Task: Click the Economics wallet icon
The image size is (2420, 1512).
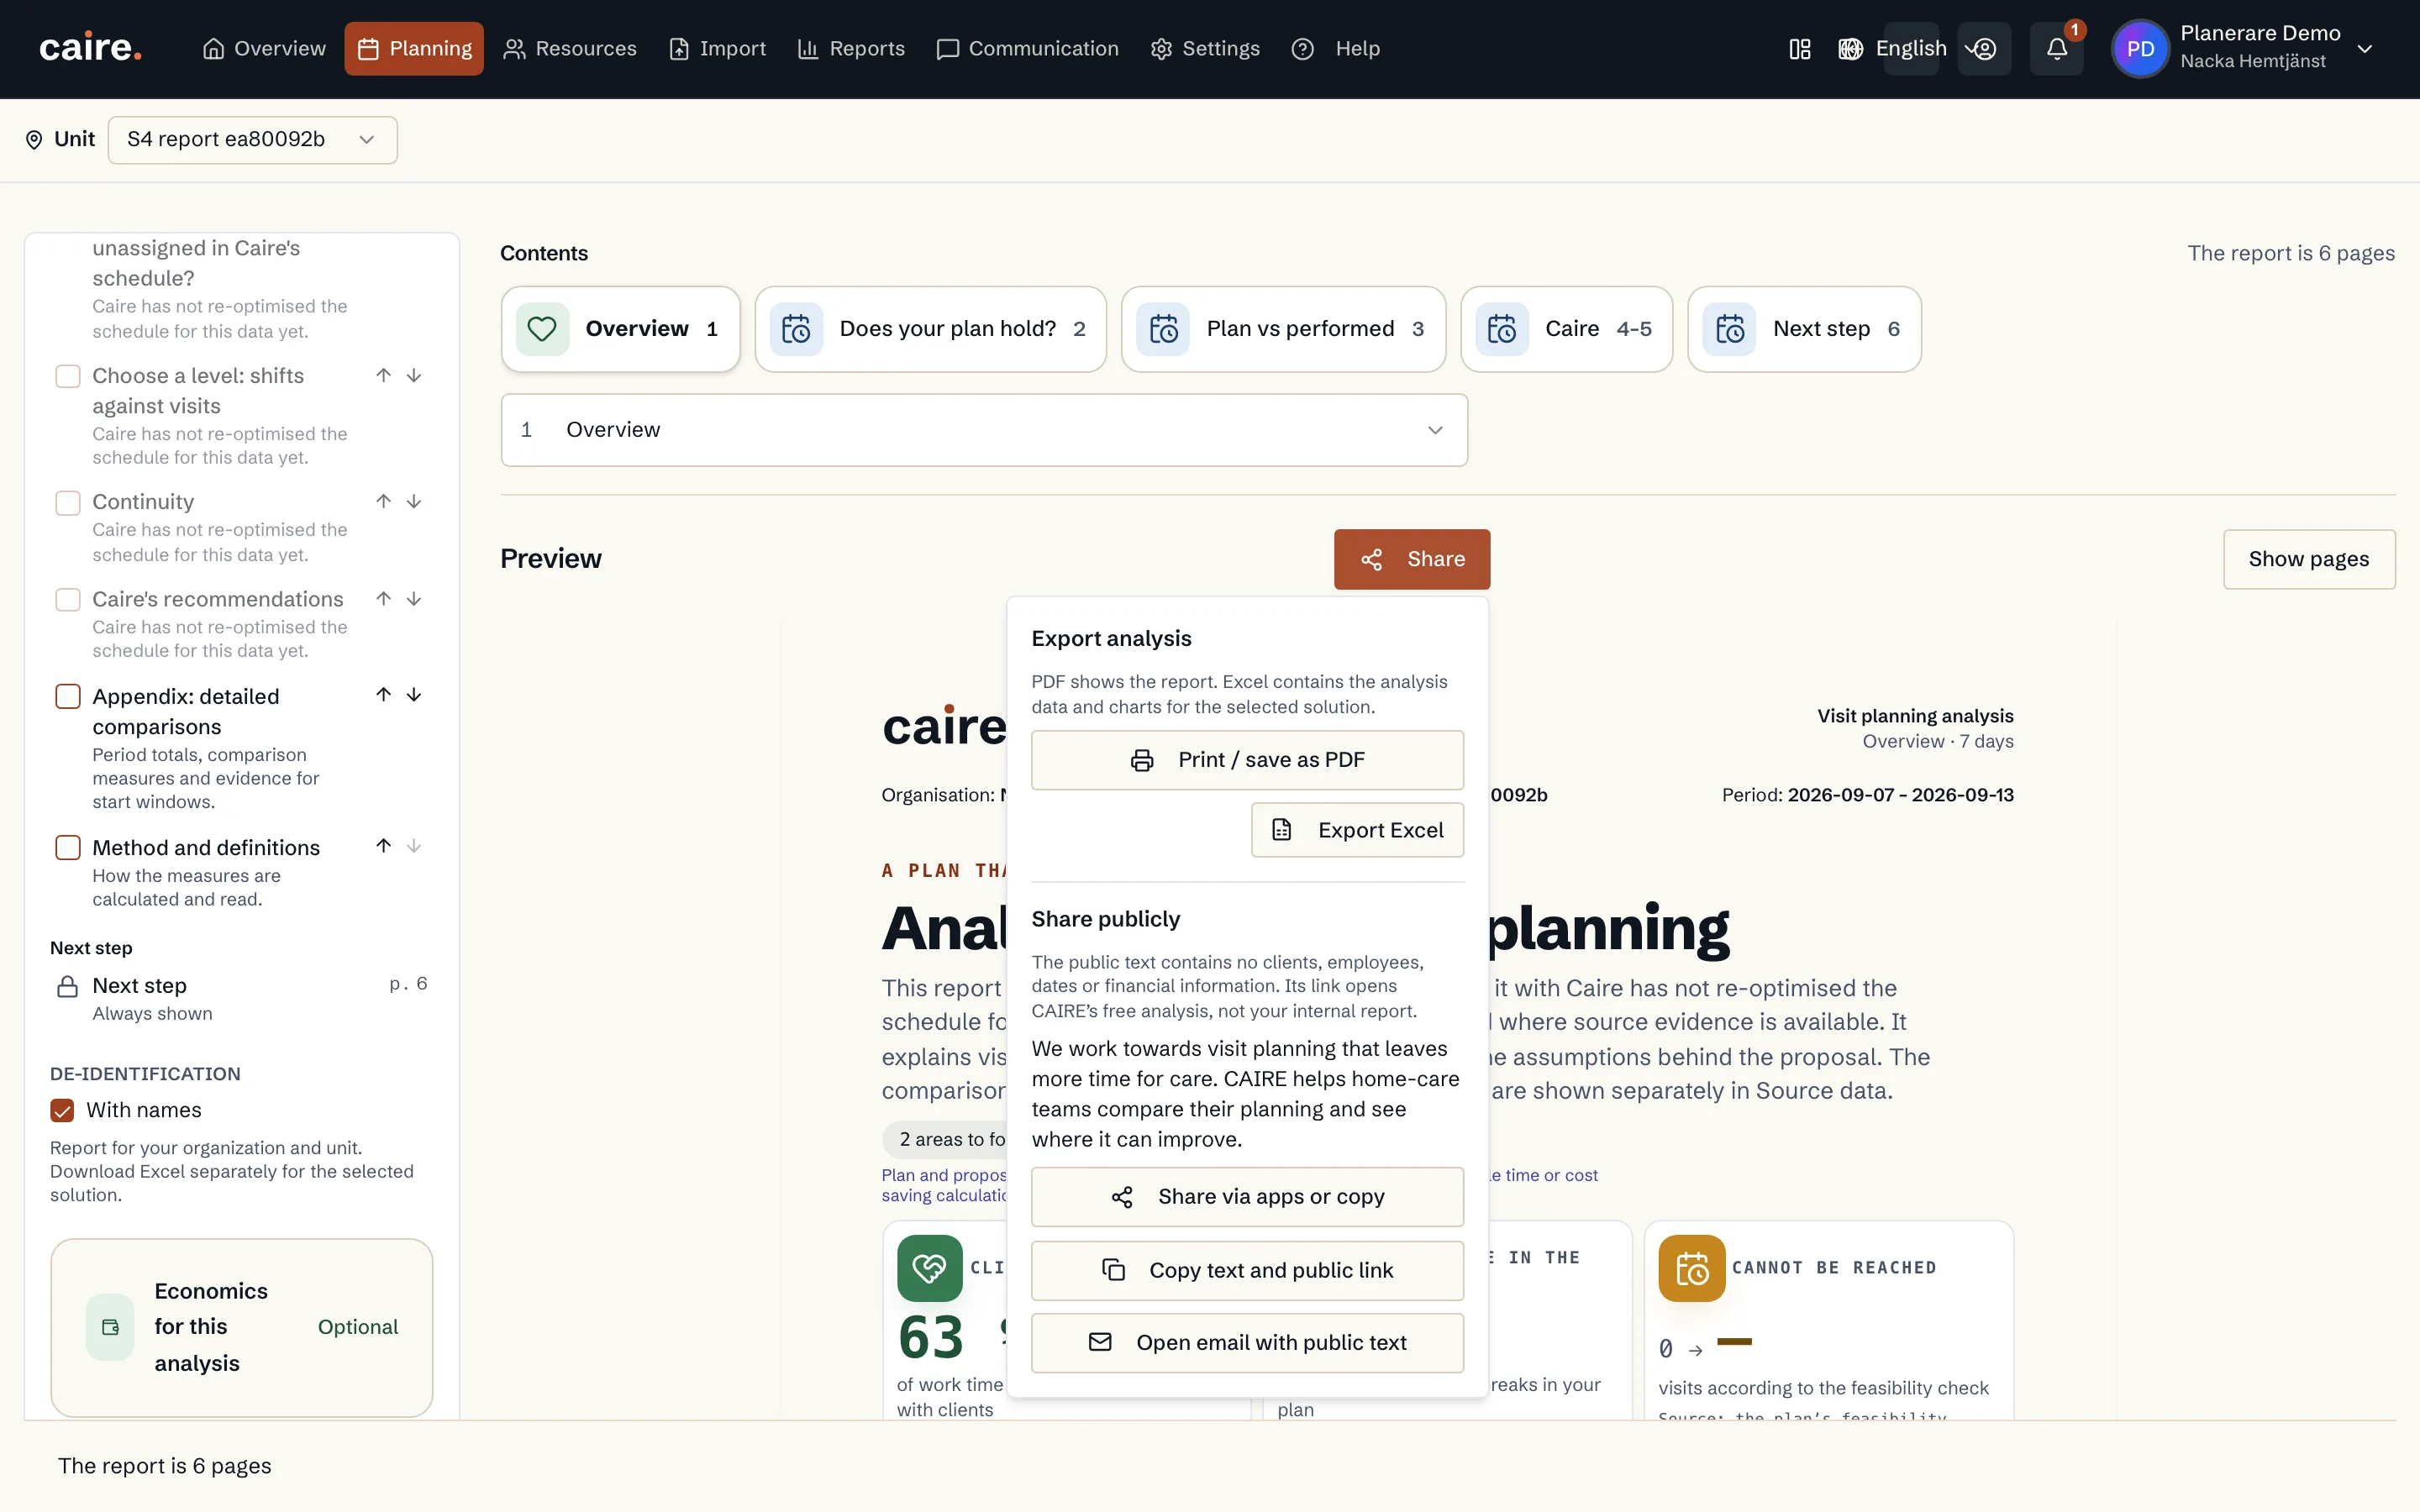Action: click(x=110, y=1327)
